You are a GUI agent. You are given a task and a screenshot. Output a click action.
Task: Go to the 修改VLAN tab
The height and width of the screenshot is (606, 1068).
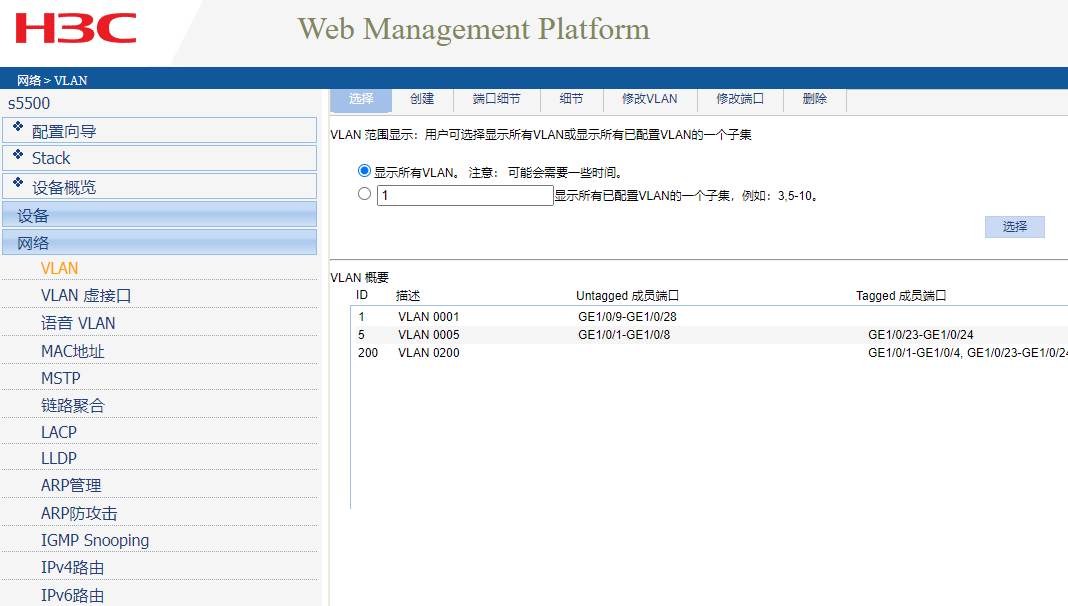(649, 99)
